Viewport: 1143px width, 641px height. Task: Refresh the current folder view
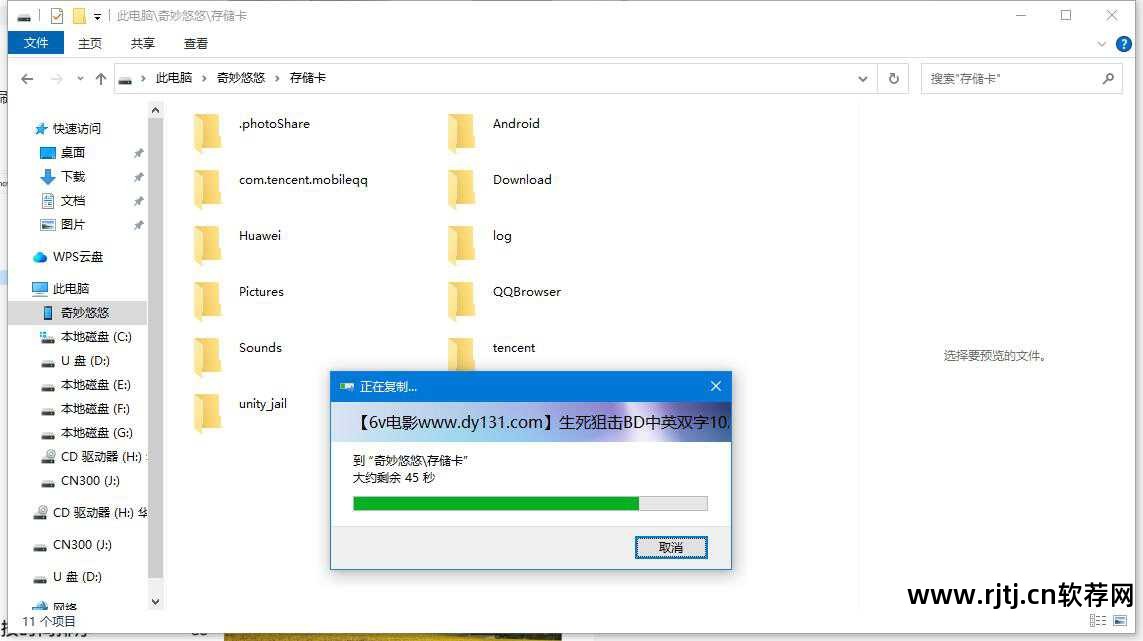(894, 79)
